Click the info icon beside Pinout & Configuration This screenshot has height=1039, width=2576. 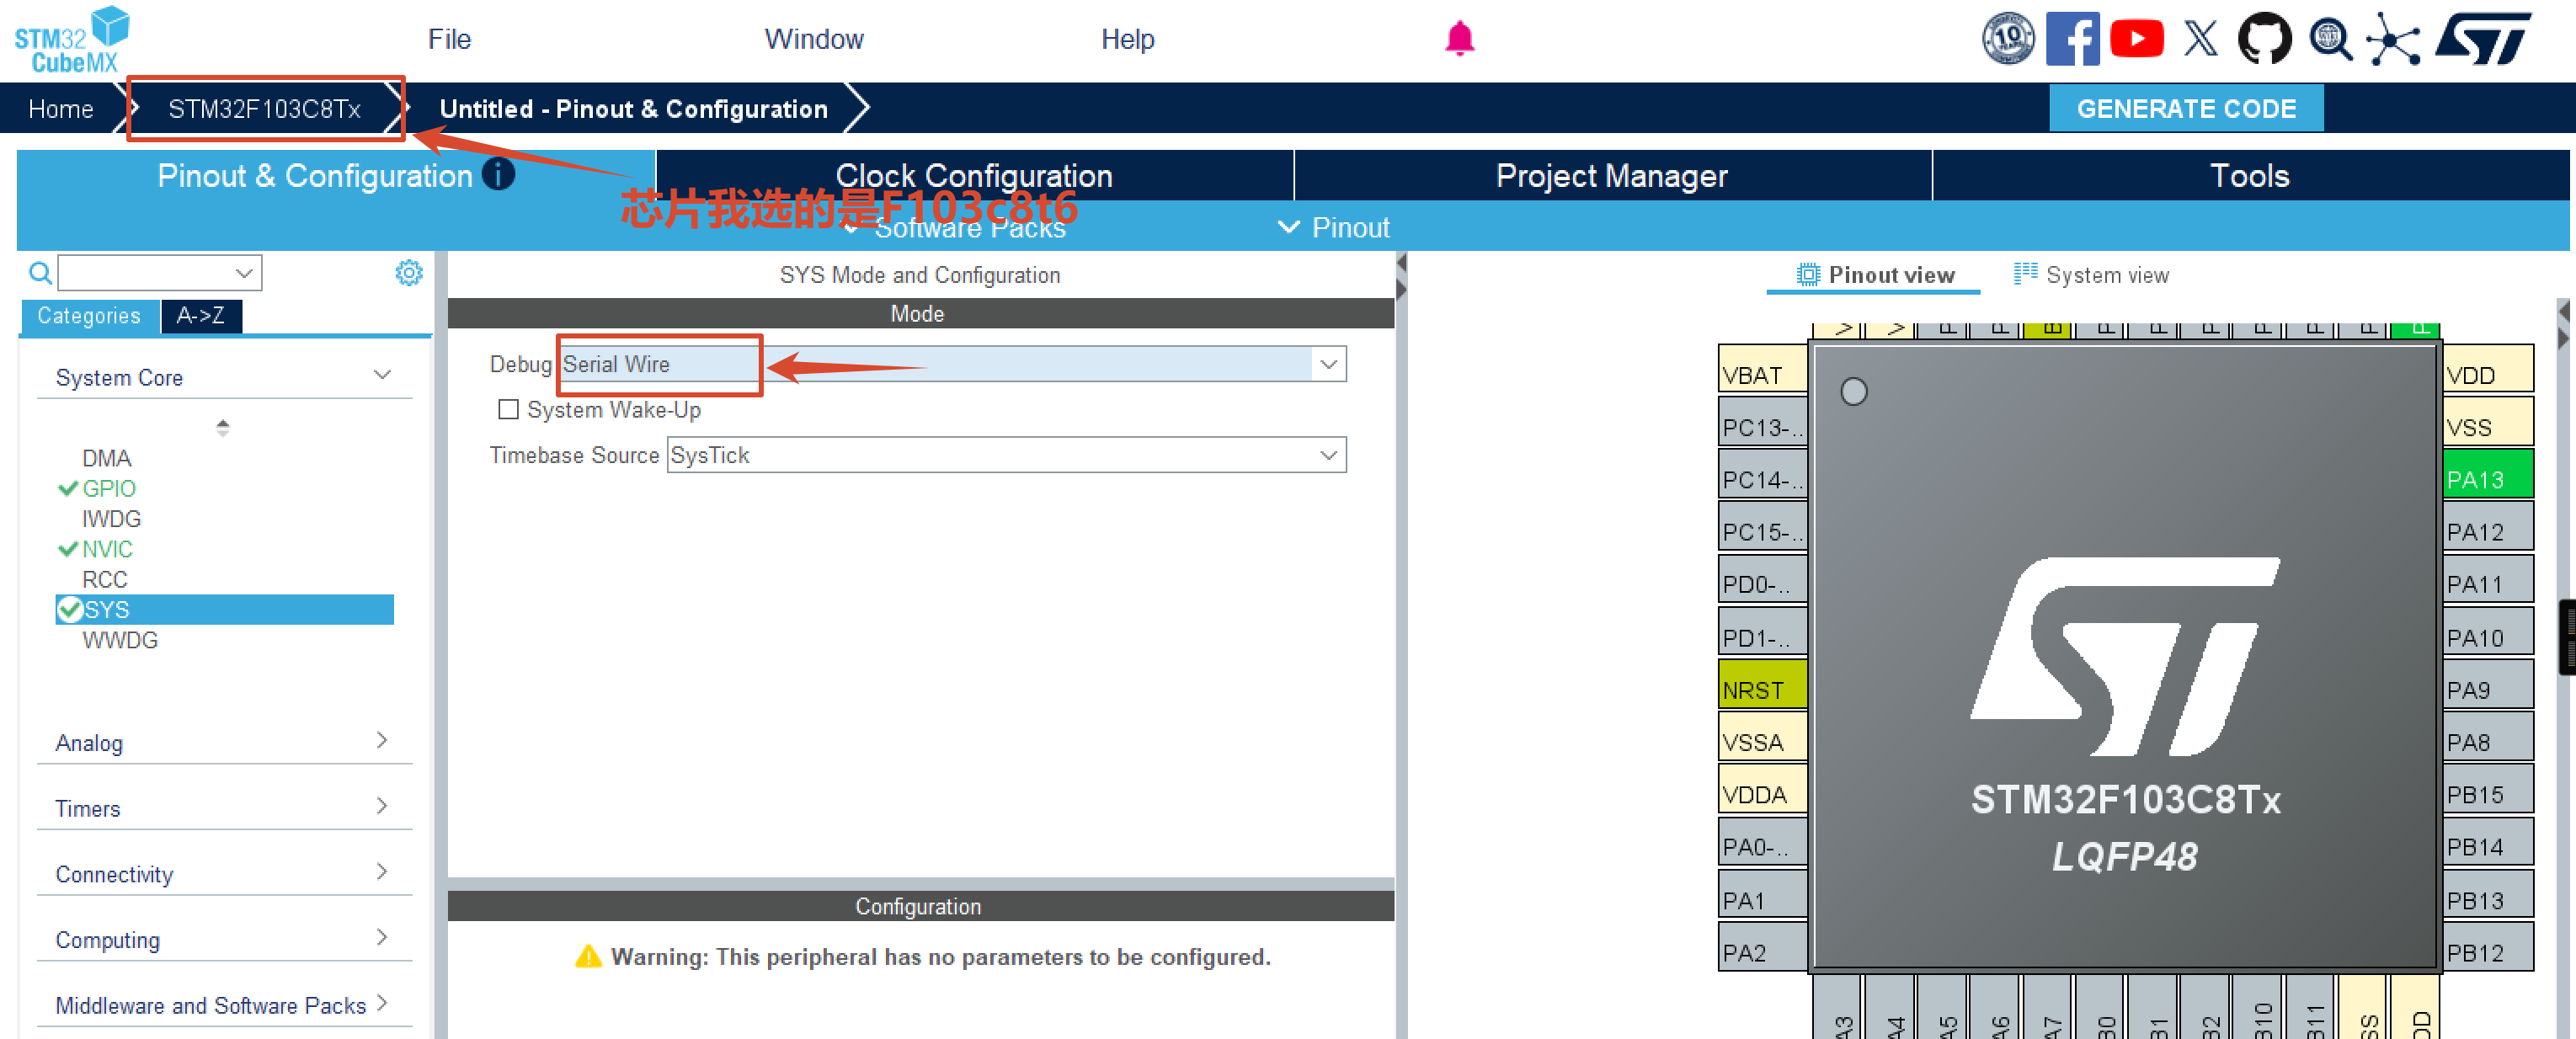[498, 174]
